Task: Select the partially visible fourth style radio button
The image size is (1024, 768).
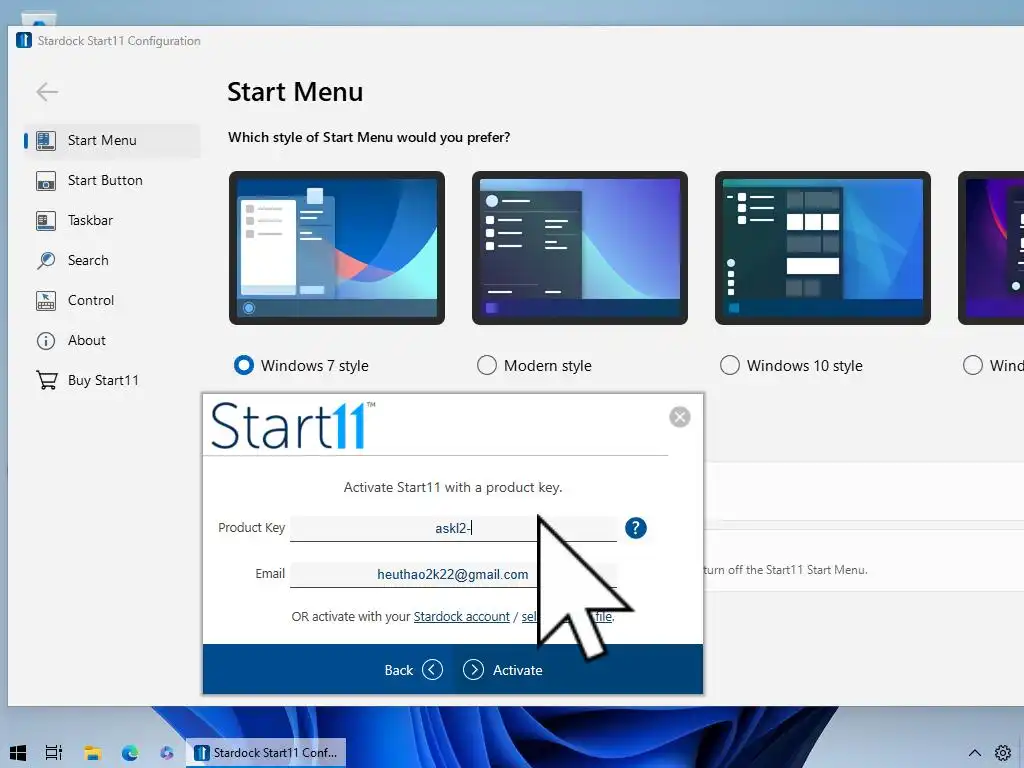Action: (972, 365)
